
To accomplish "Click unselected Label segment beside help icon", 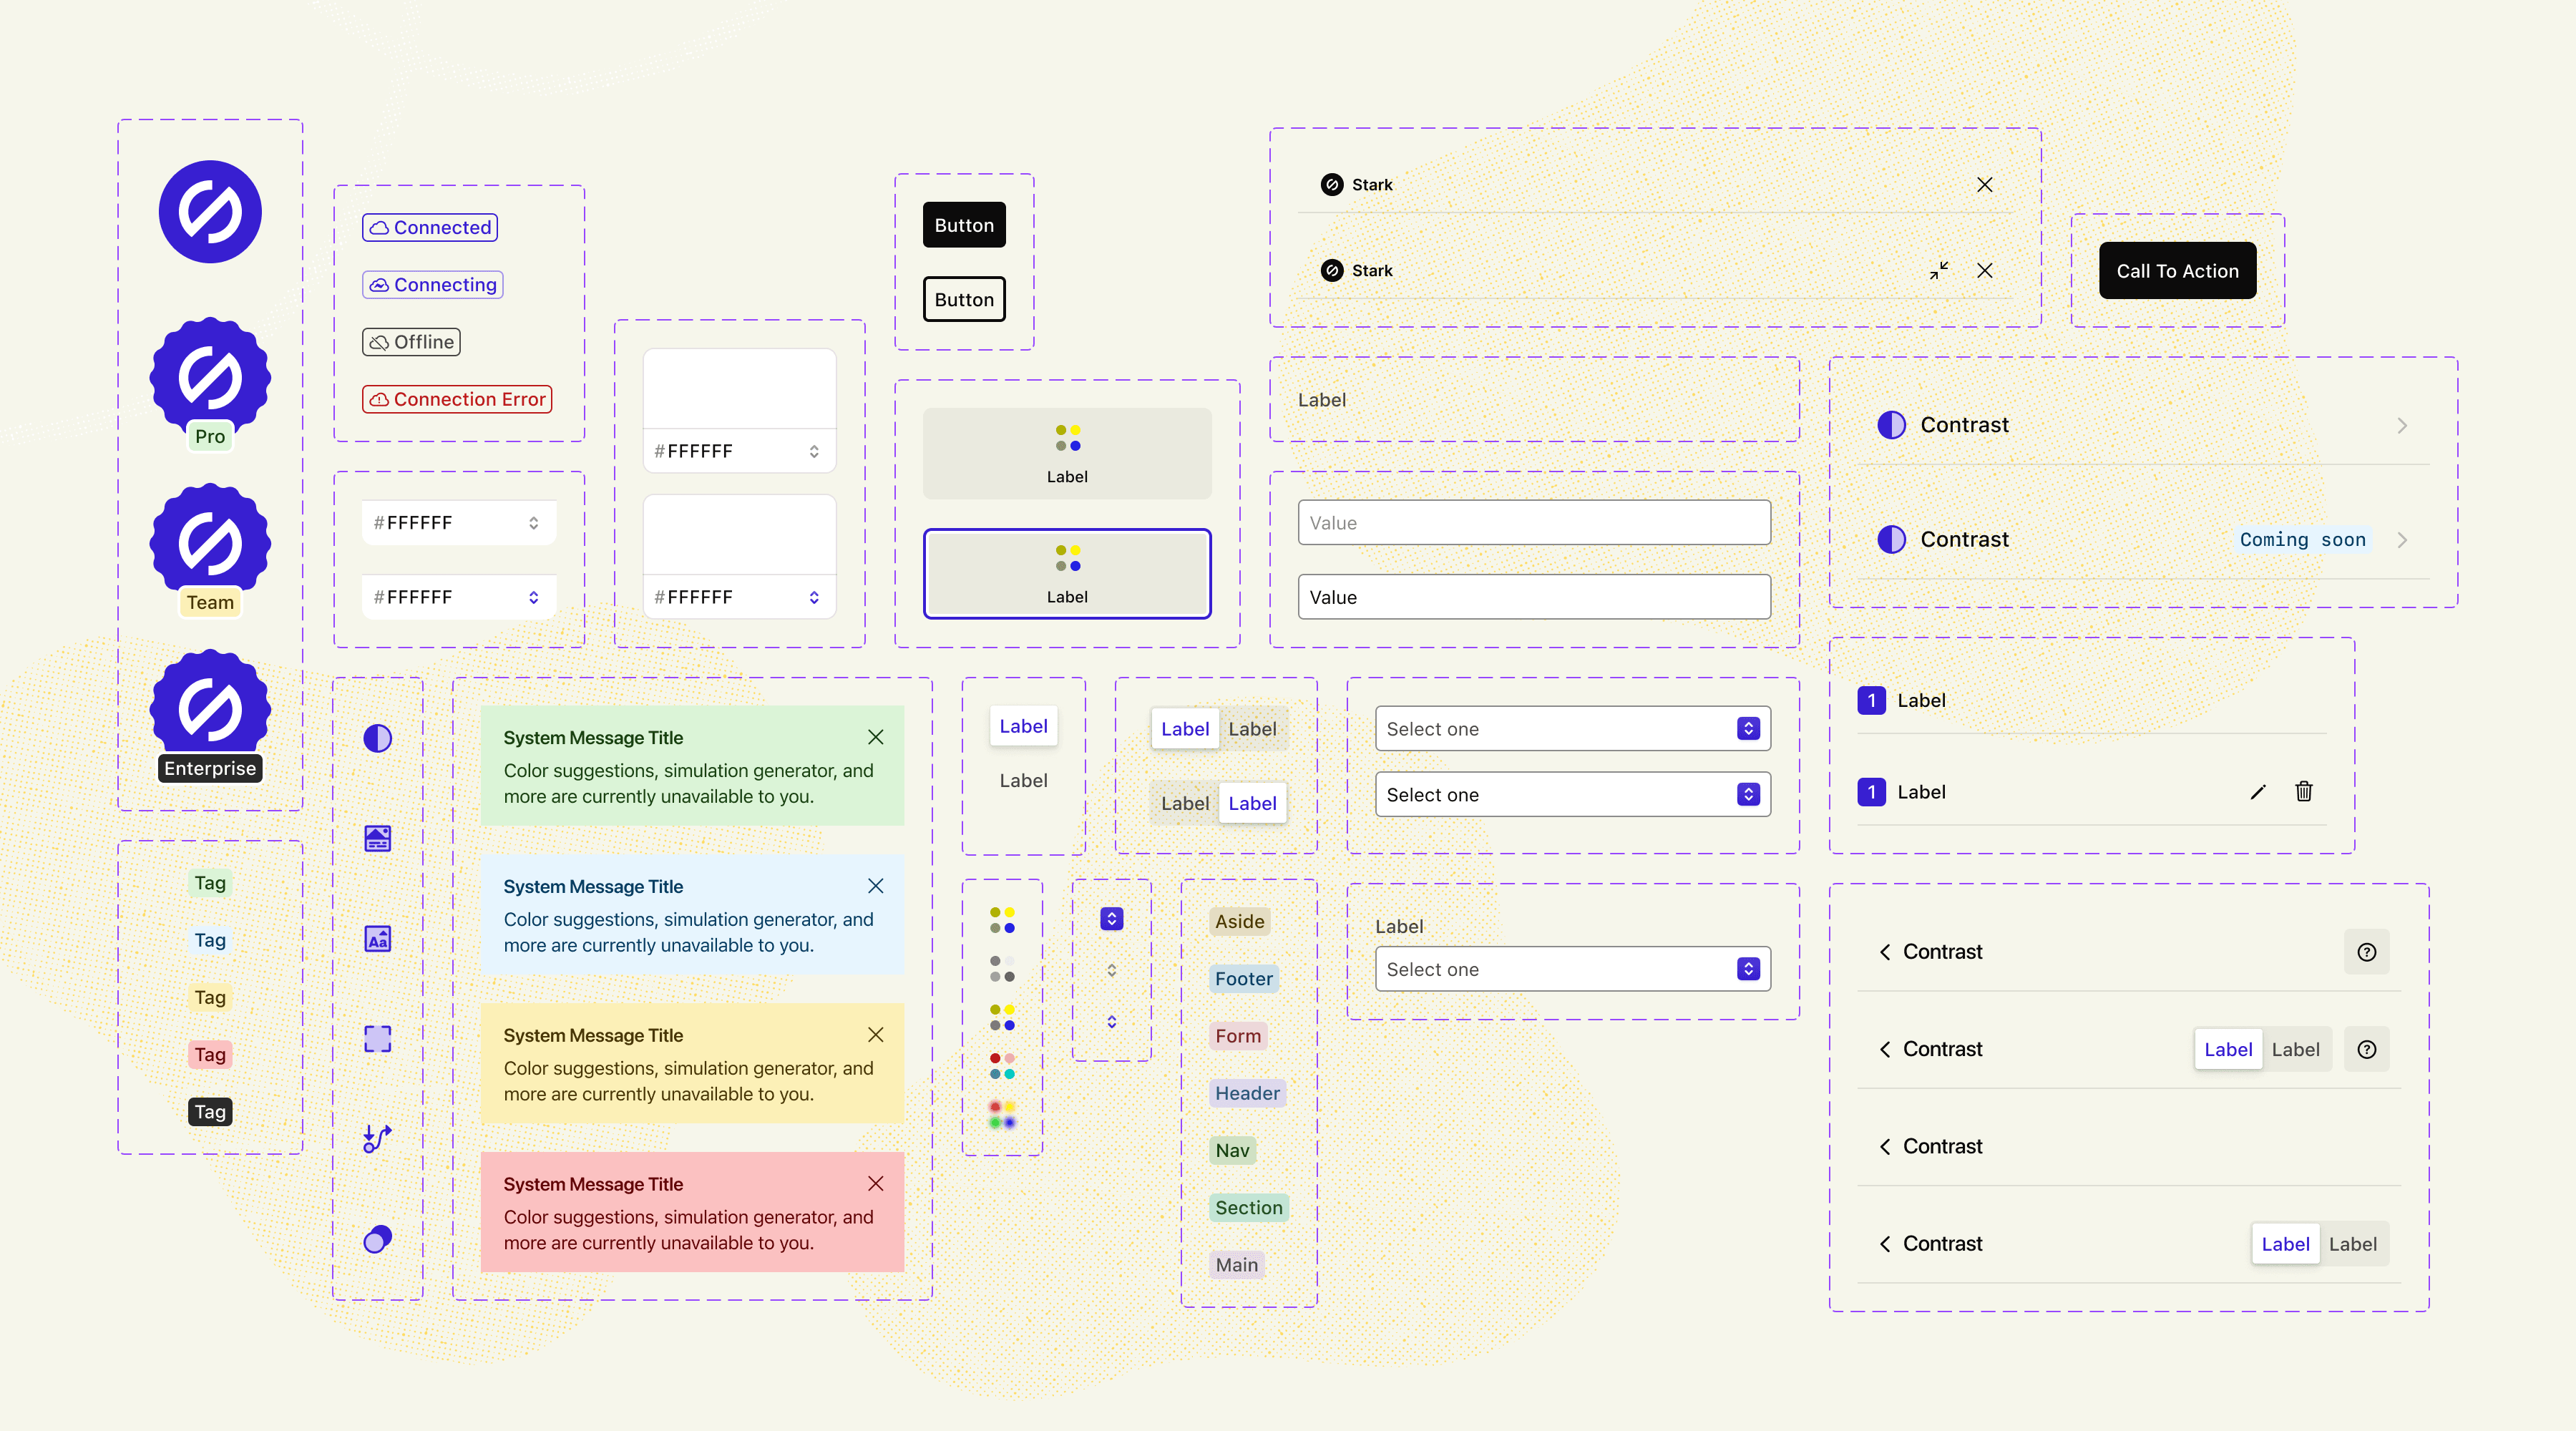I will [x=2295, y=1049].
